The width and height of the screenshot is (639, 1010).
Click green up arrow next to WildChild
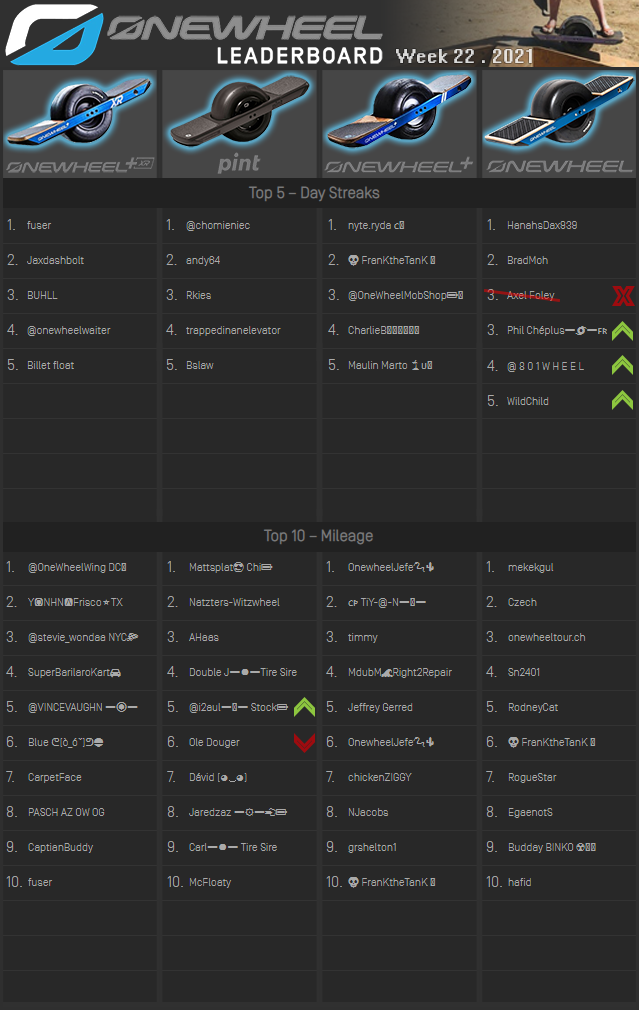pyautogui.click(x=622, y=401)
